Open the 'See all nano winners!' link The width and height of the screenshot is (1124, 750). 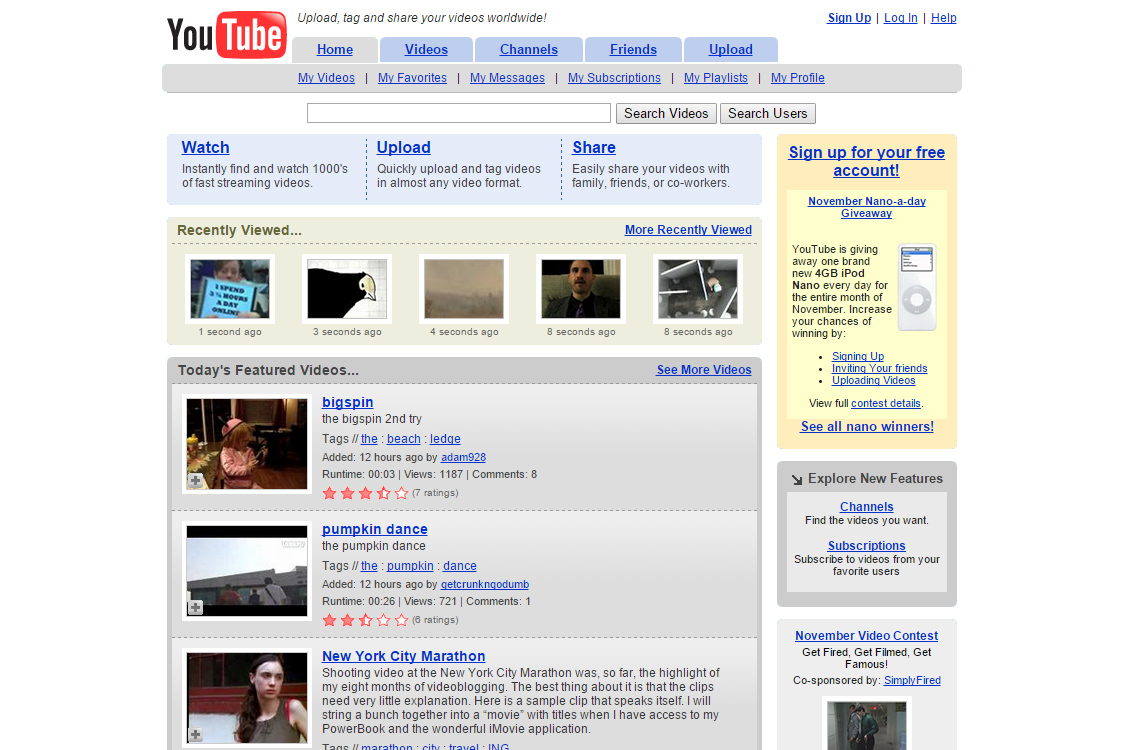(867, 427)
